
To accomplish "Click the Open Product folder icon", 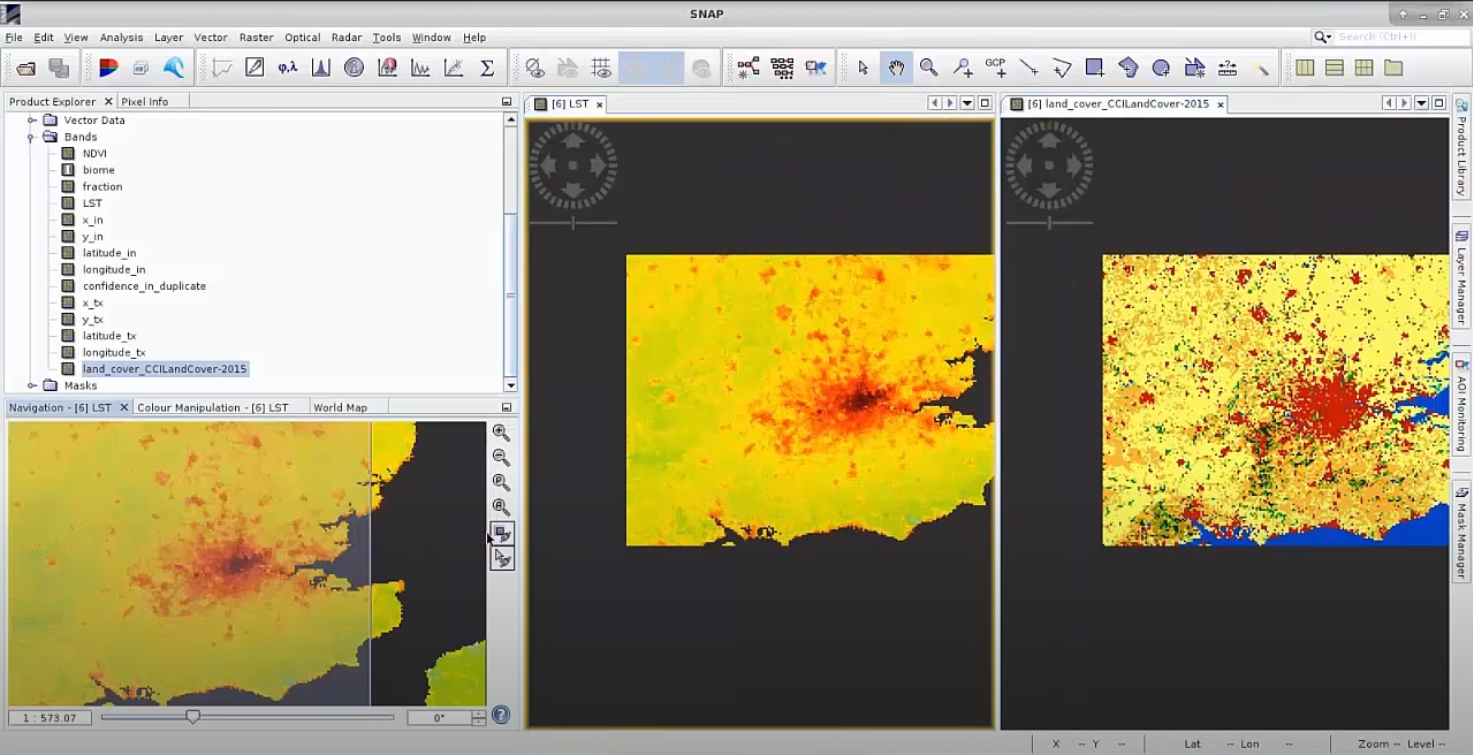I will [x=26, y=68].
